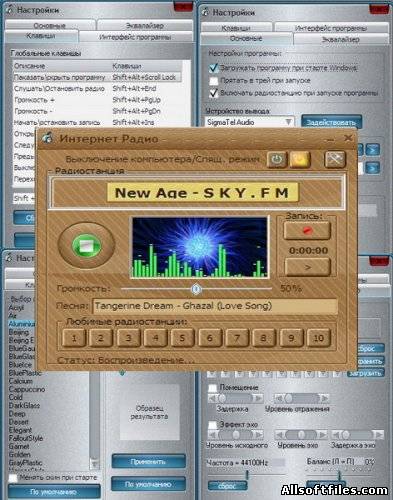The image size is (393, 500).
Task: Open Клавиши tab in top-right settings window
Action: 236,28
